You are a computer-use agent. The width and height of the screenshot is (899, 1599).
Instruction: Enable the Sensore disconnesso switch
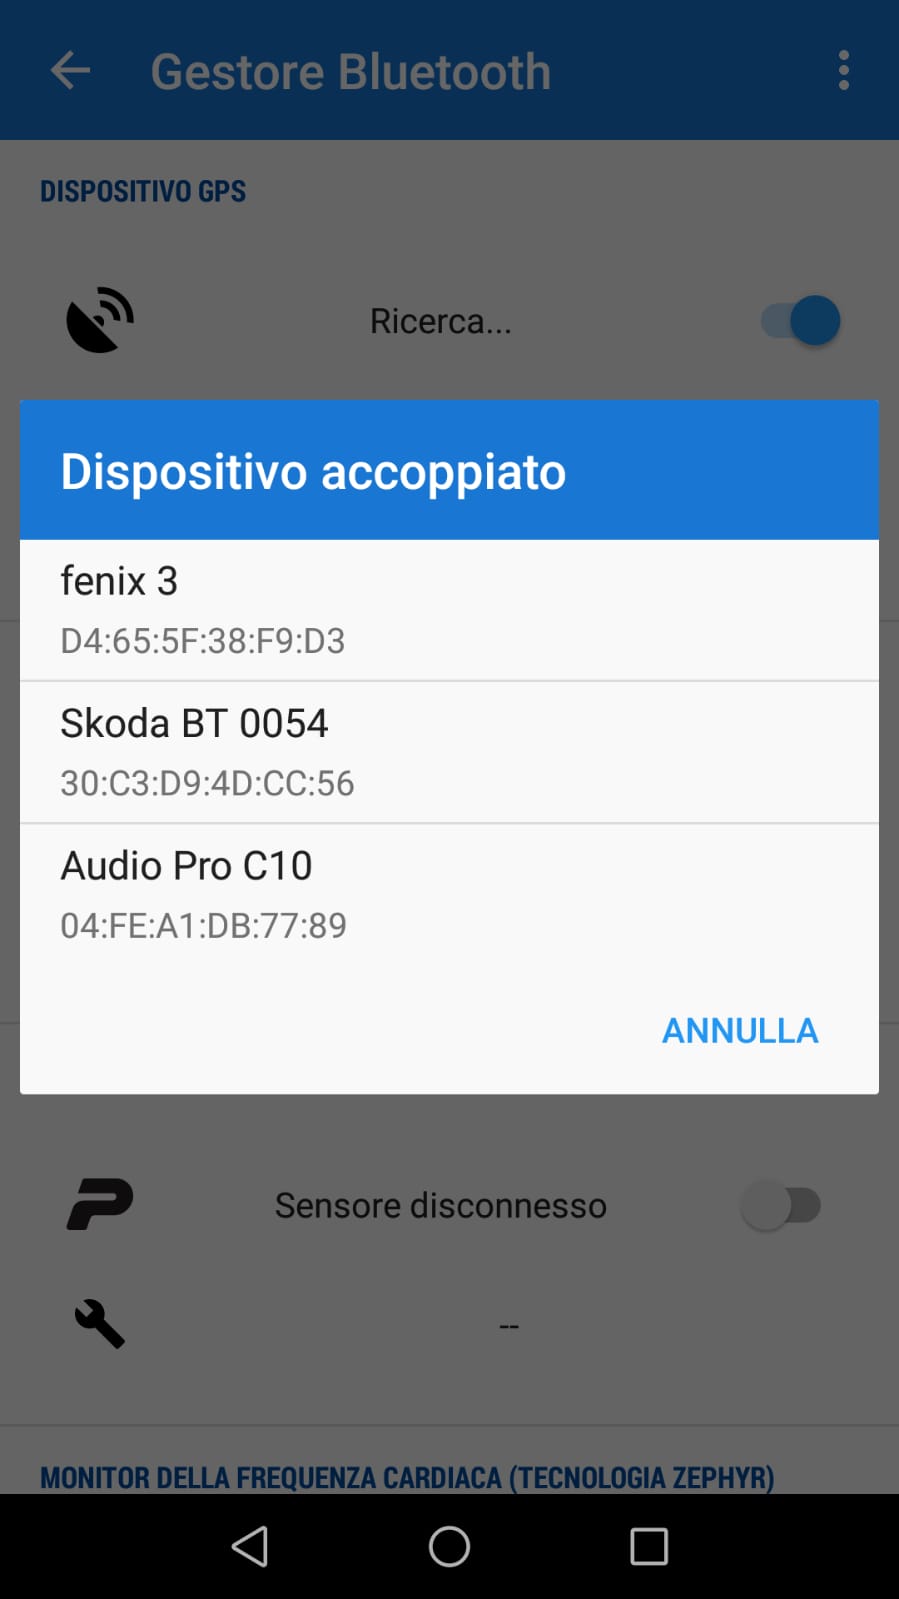(x=781, y=1205)
